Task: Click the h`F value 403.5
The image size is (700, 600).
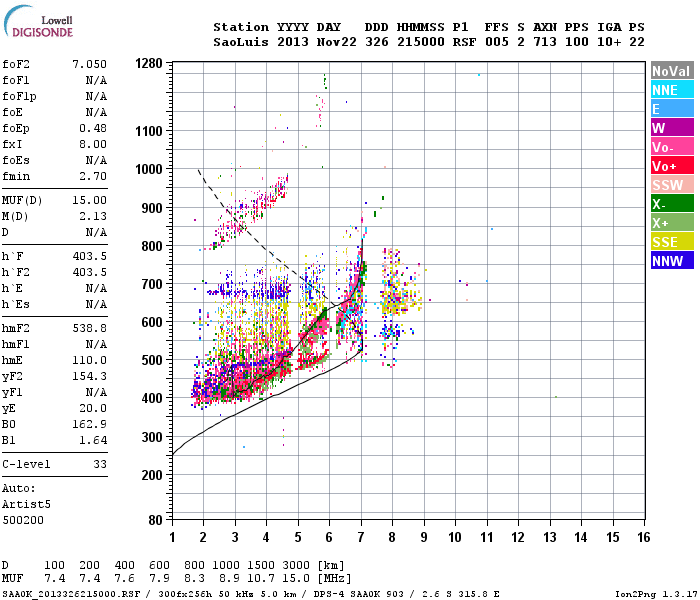Action: click(90, 256)
